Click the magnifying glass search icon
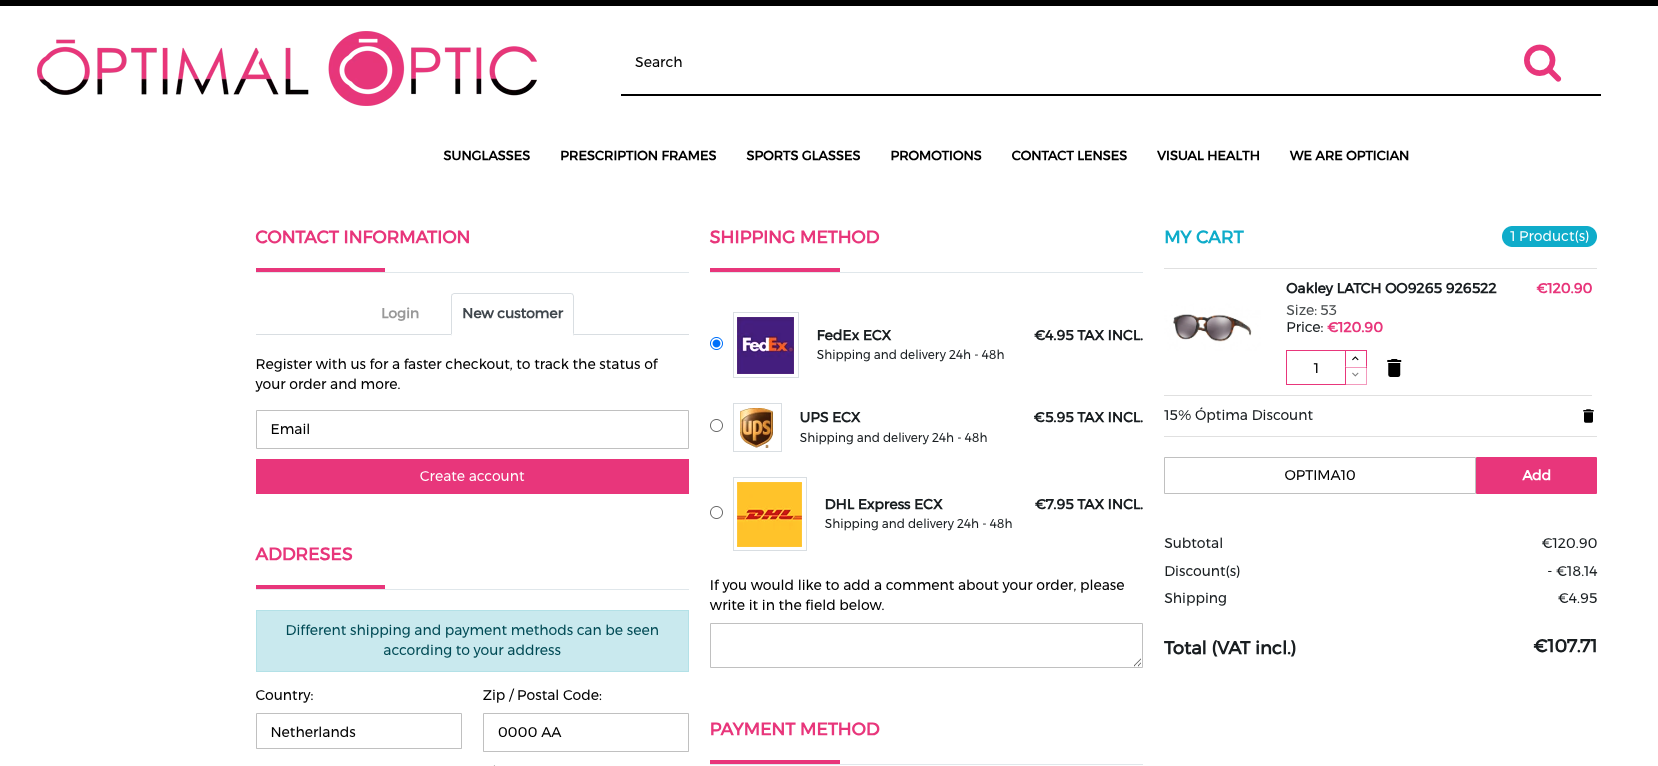 click(x=1541, y=63)
